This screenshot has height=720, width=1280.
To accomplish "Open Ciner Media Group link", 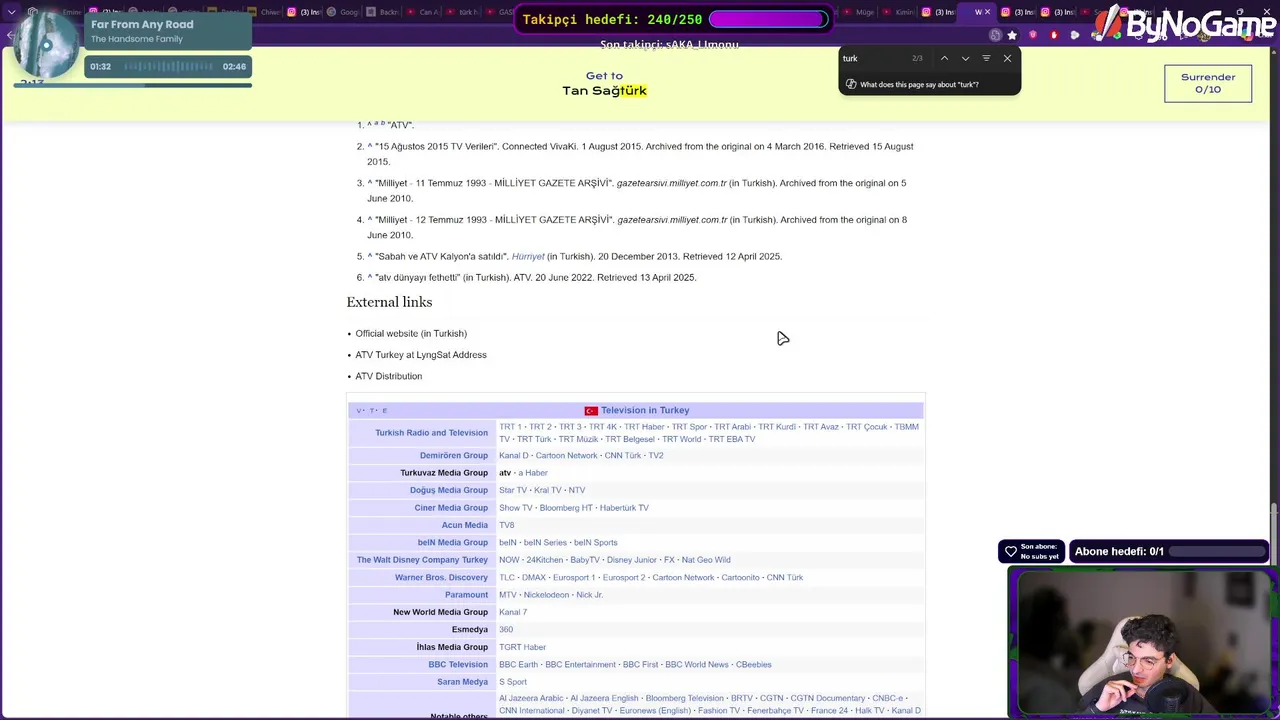I will (451, 508).
